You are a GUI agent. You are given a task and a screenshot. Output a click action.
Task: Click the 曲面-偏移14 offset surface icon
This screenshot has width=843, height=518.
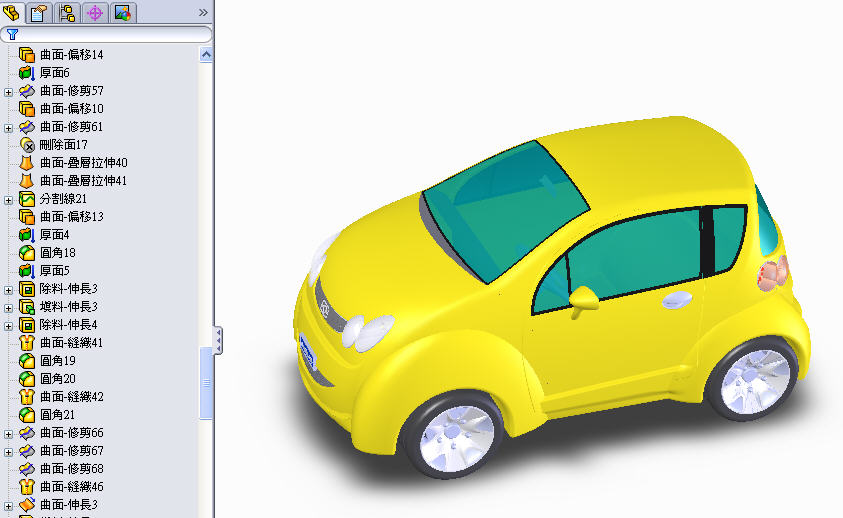27,55
